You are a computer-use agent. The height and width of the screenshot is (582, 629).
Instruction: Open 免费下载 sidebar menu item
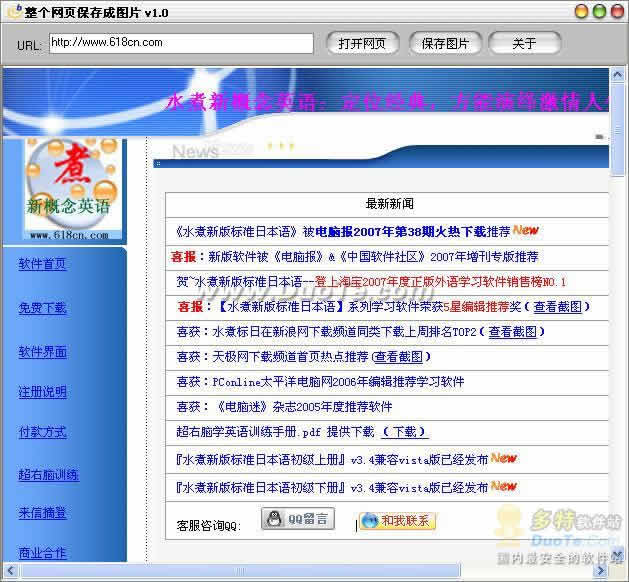pyautogui.click(x=42, y=308)
